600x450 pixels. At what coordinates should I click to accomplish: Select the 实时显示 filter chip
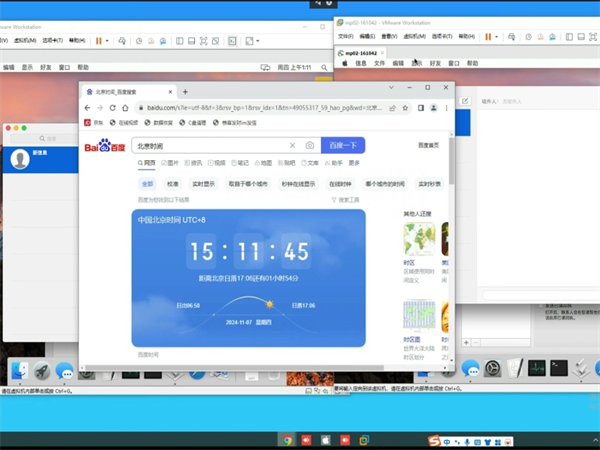coord(204,184)
